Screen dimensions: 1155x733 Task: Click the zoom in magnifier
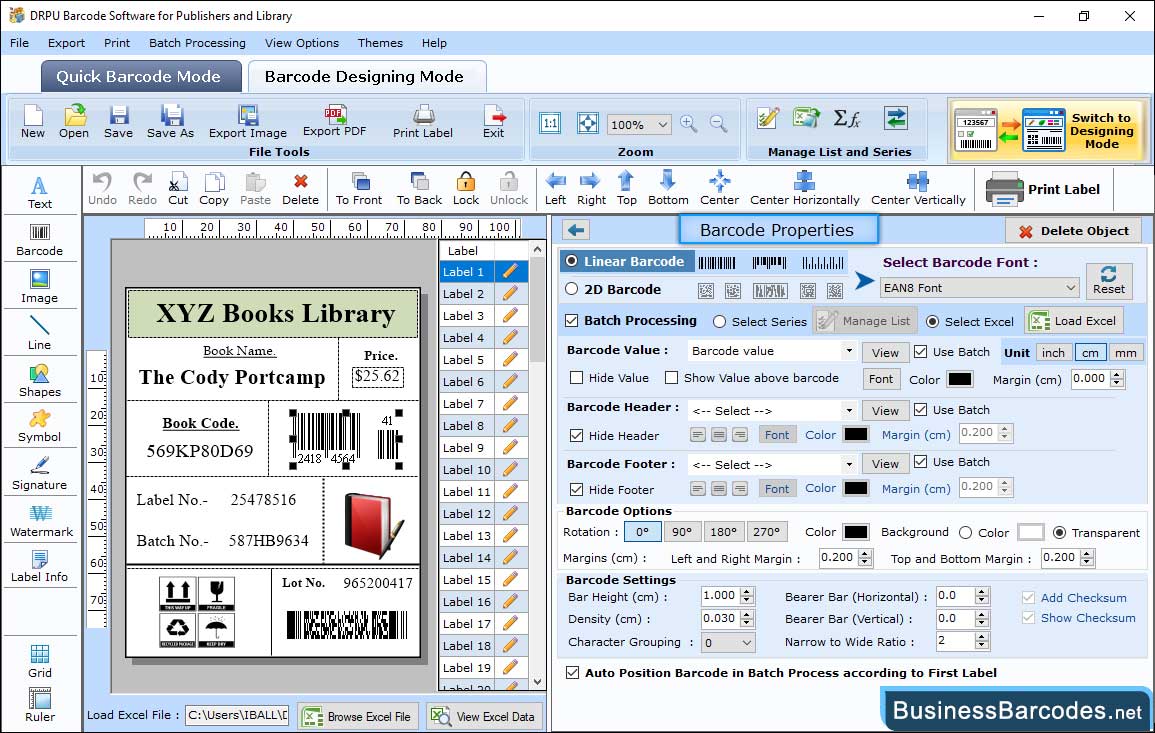(689, 124)
